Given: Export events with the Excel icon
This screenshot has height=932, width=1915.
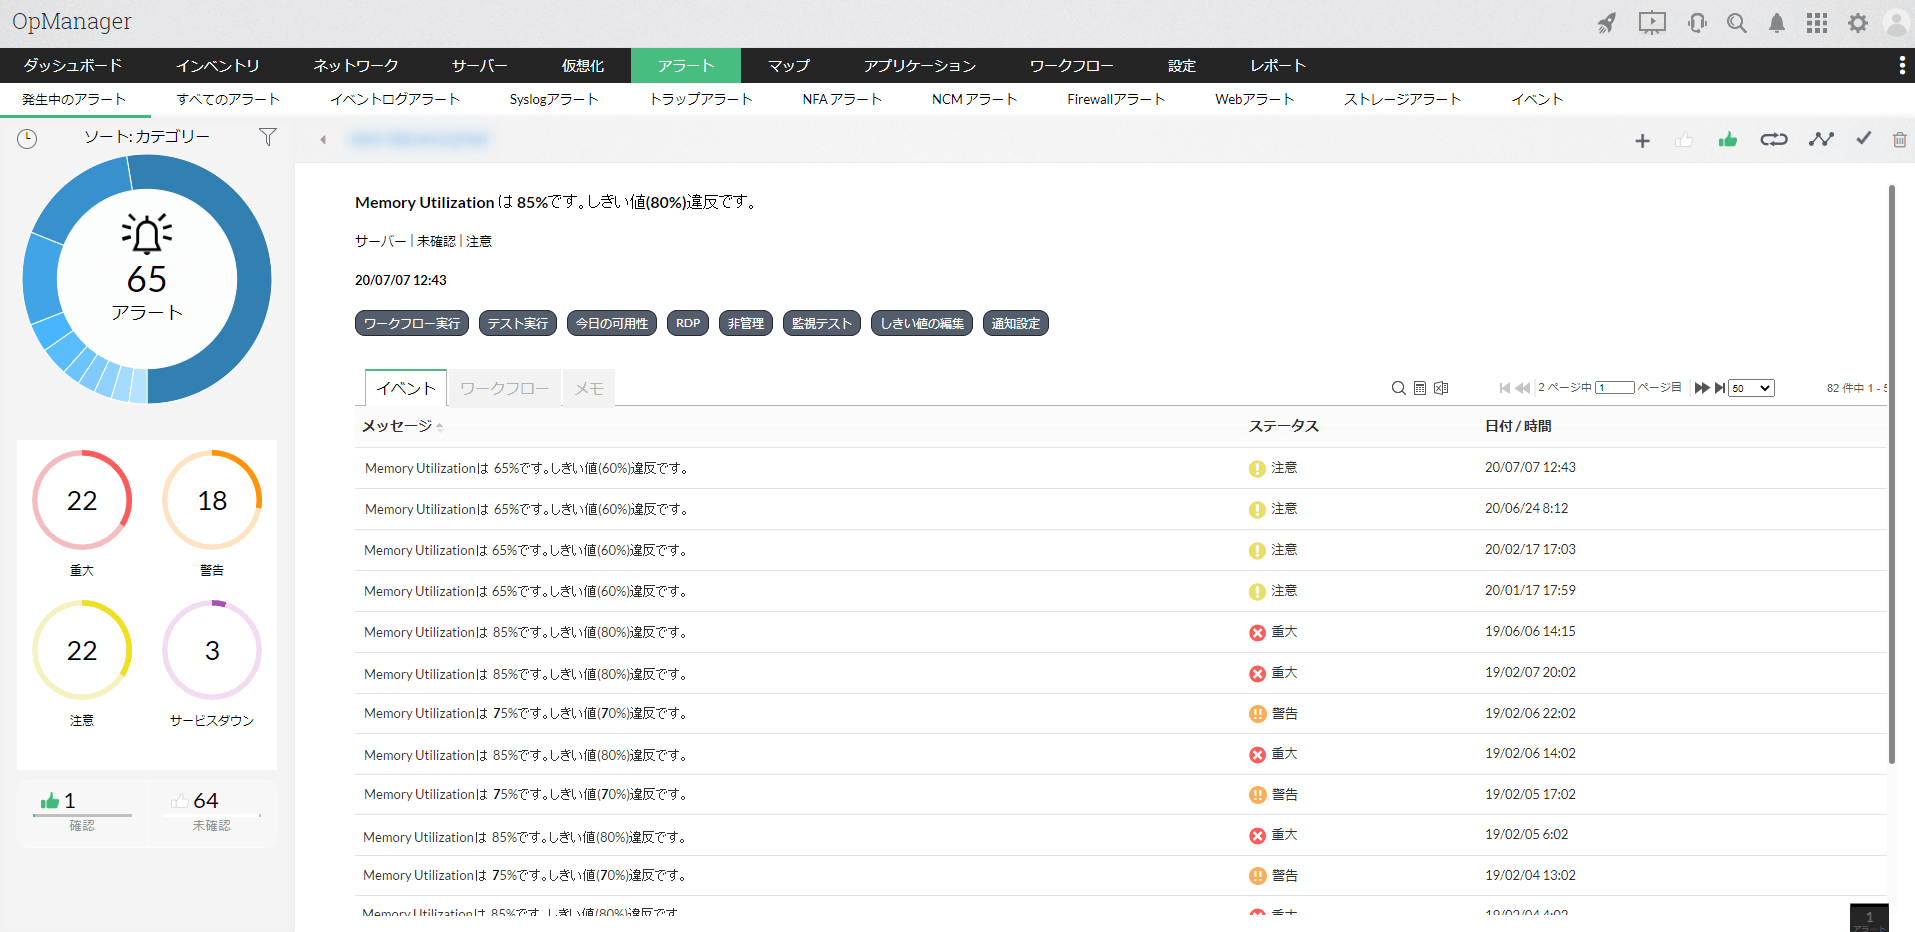Looking at the screenshot, I should tap(1441, 388).
